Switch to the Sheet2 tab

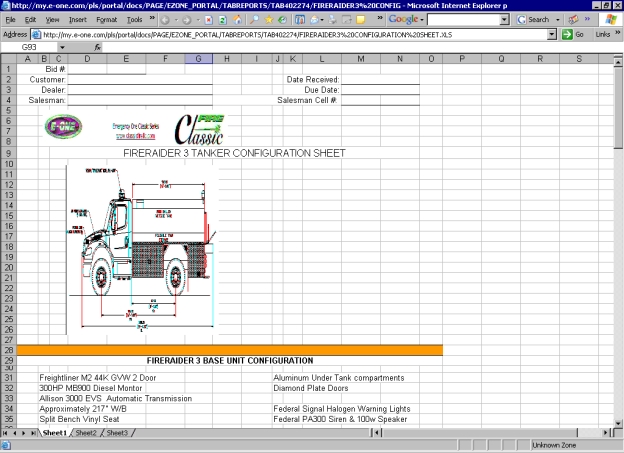[x=86, y=433]
